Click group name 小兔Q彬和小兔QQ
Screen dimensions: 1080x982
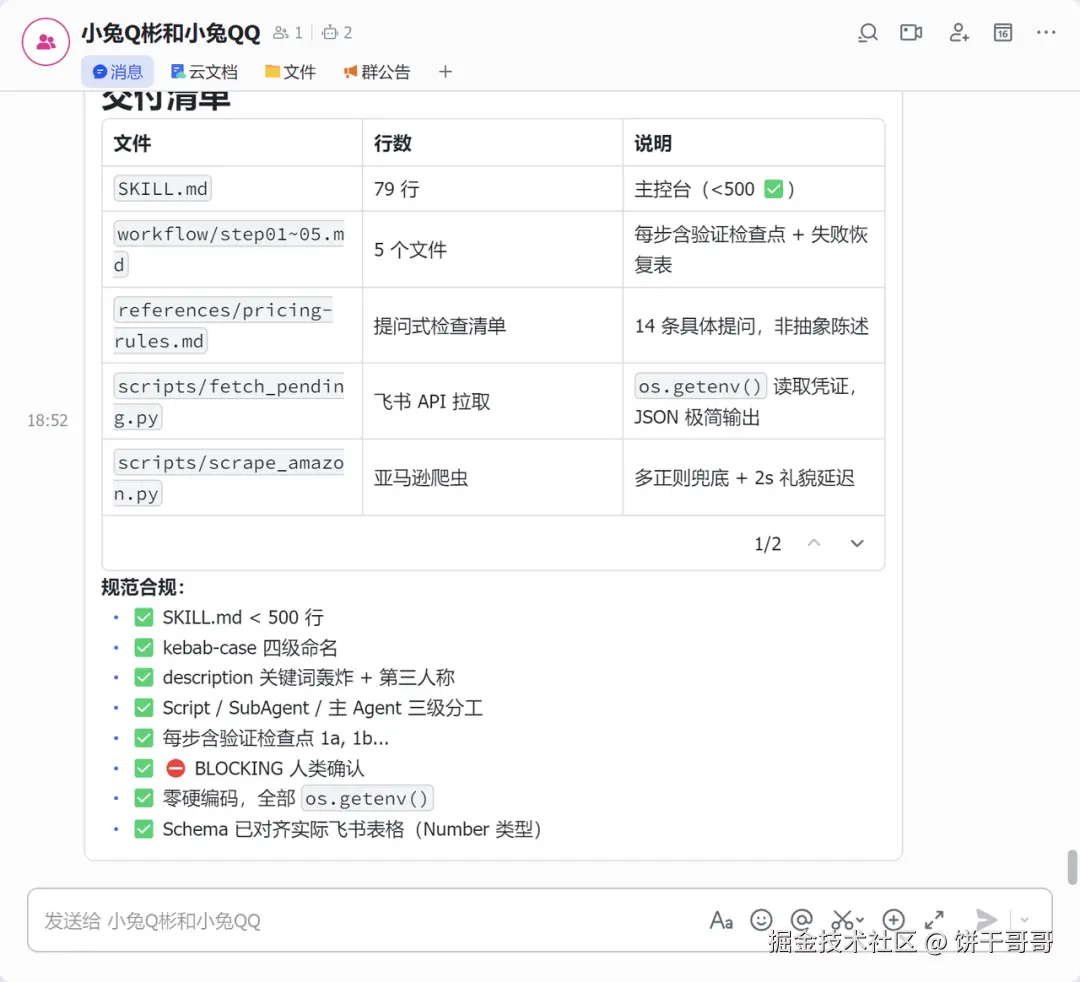click(x=171, y=32)
